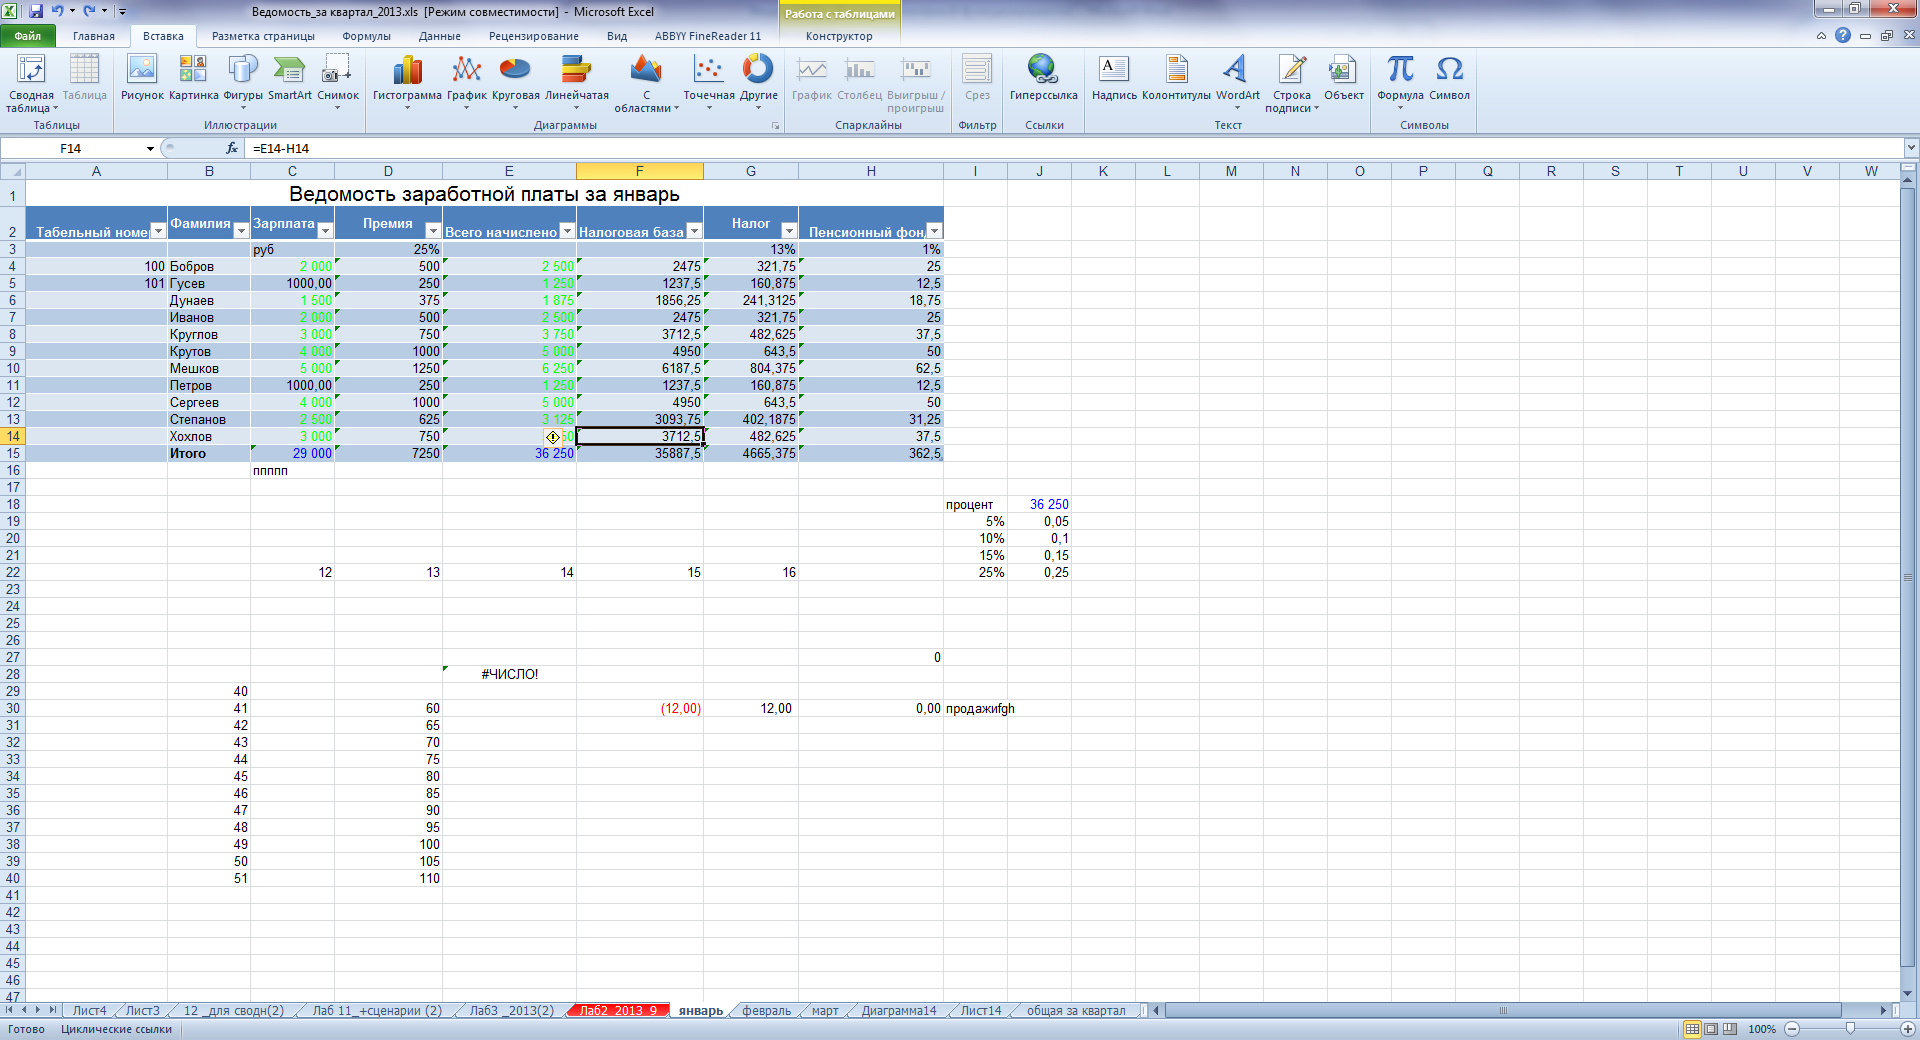Select column header F
The image size is (1920, 1040).
[x=639, y=171]
